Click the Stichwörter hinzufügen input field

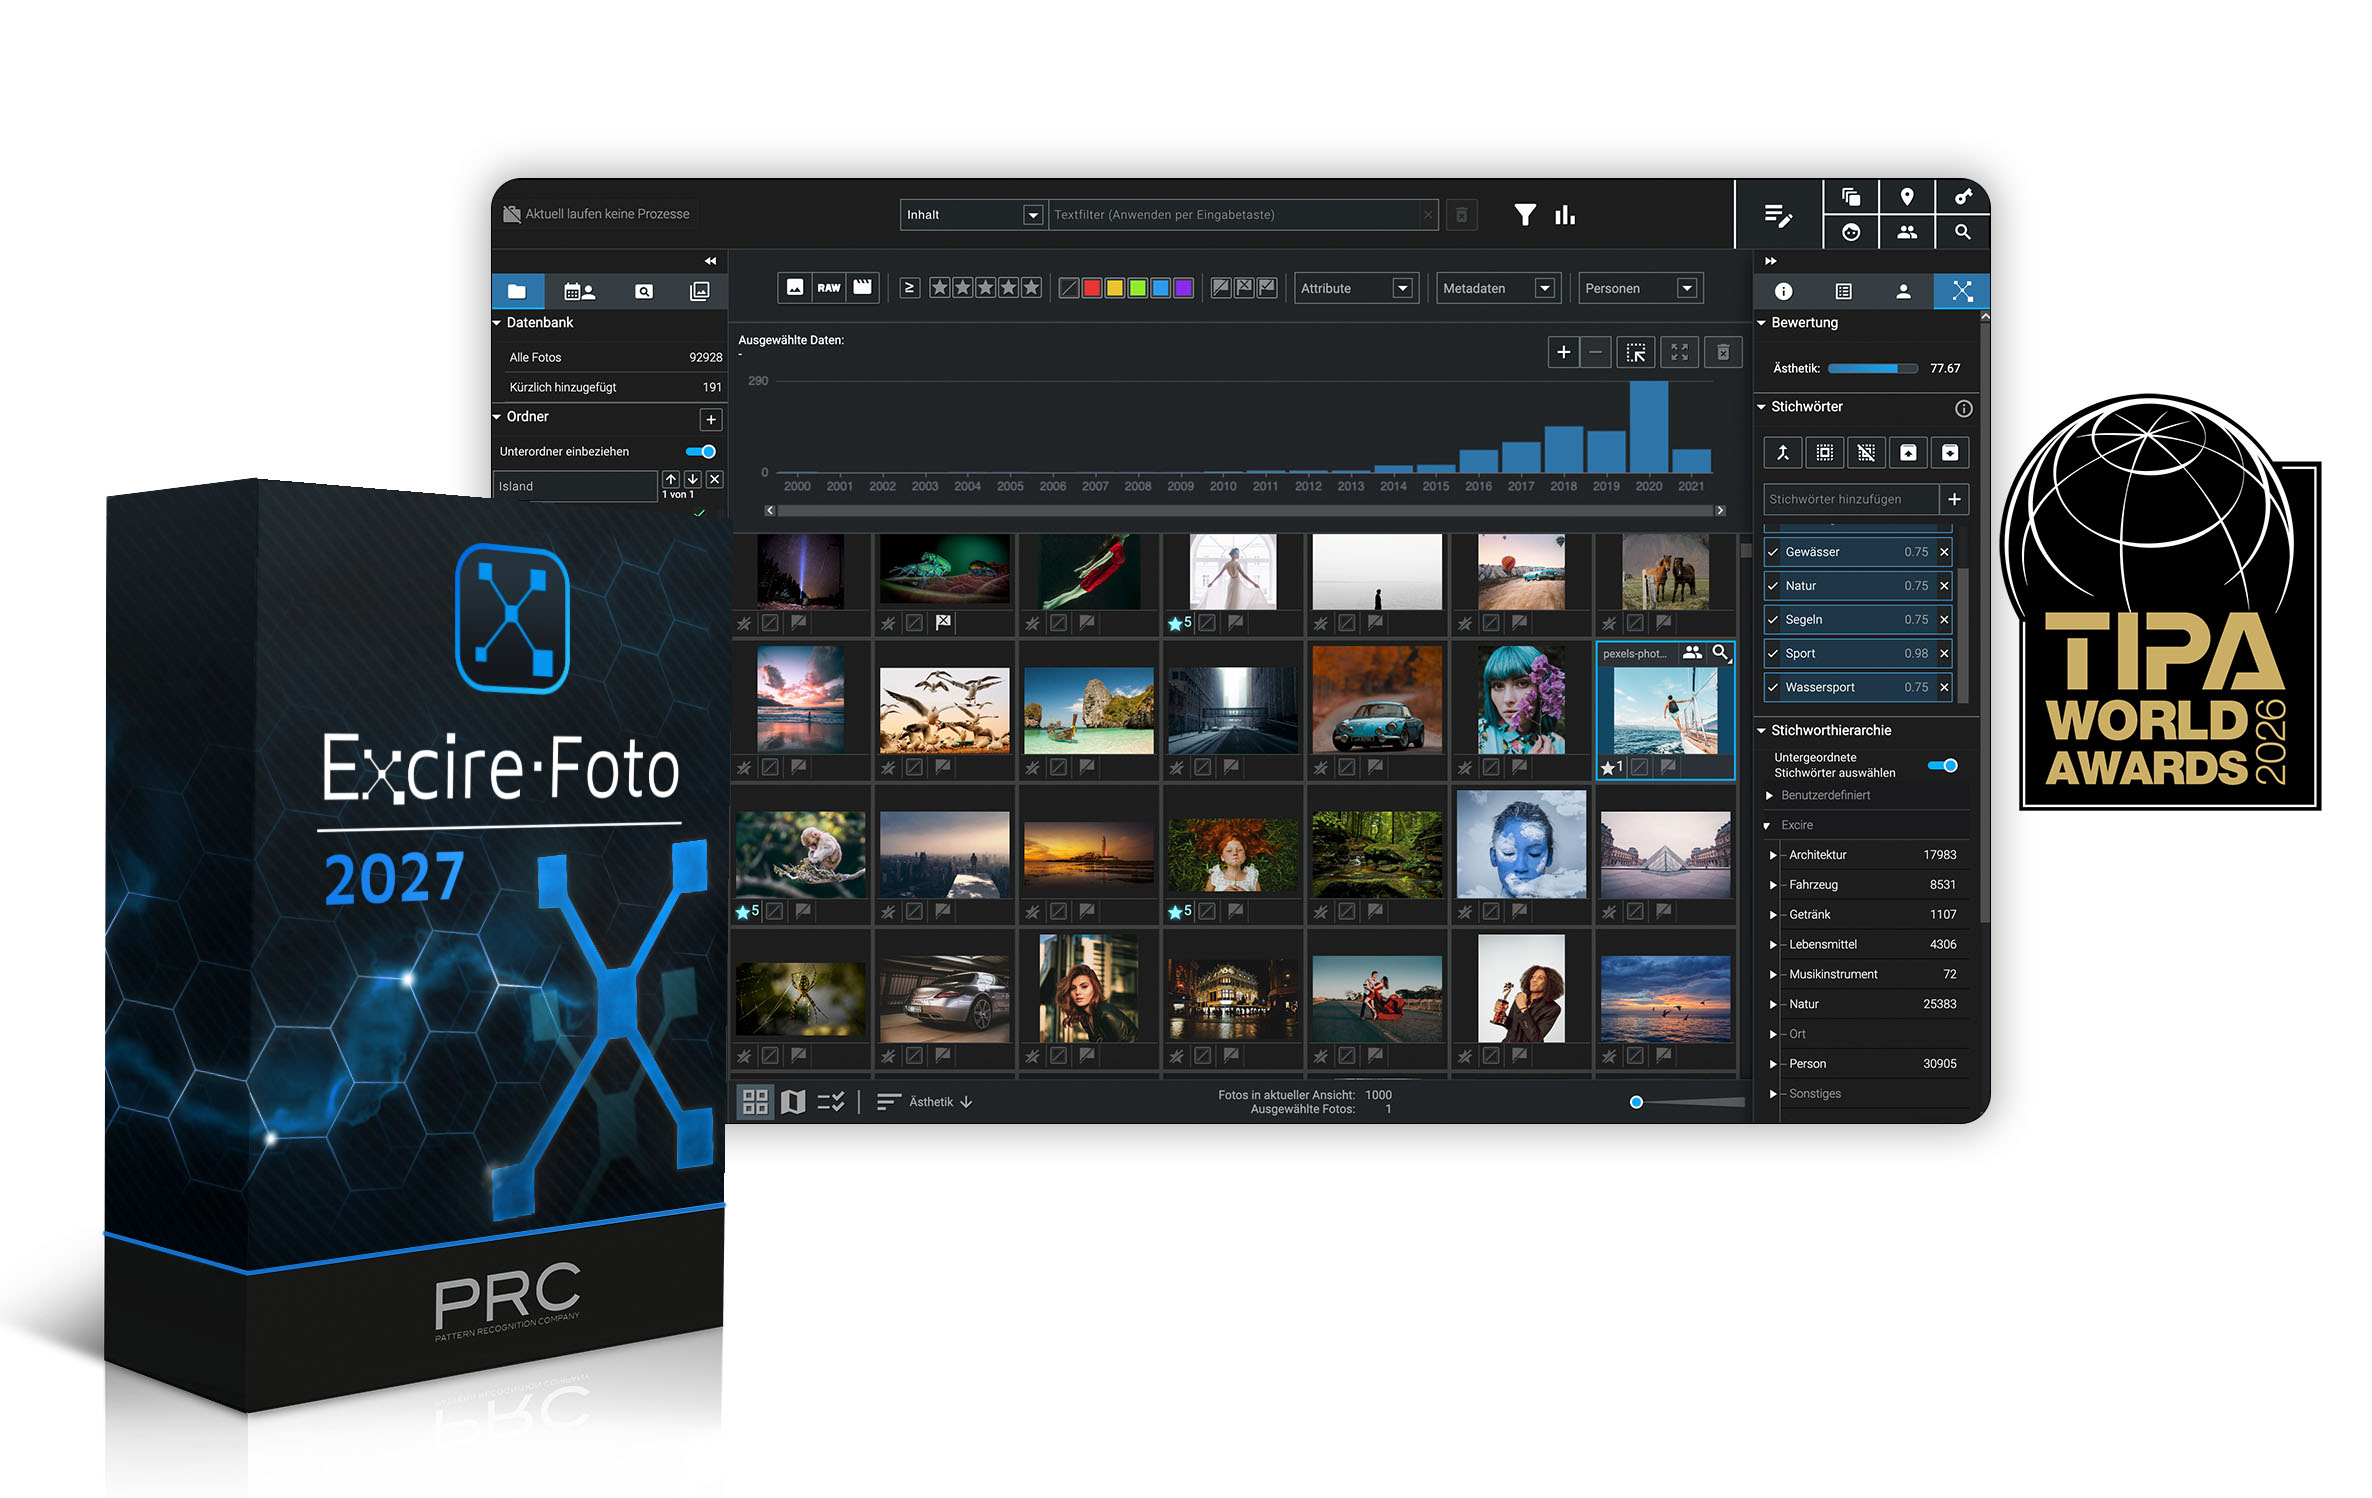[1851, 500]
